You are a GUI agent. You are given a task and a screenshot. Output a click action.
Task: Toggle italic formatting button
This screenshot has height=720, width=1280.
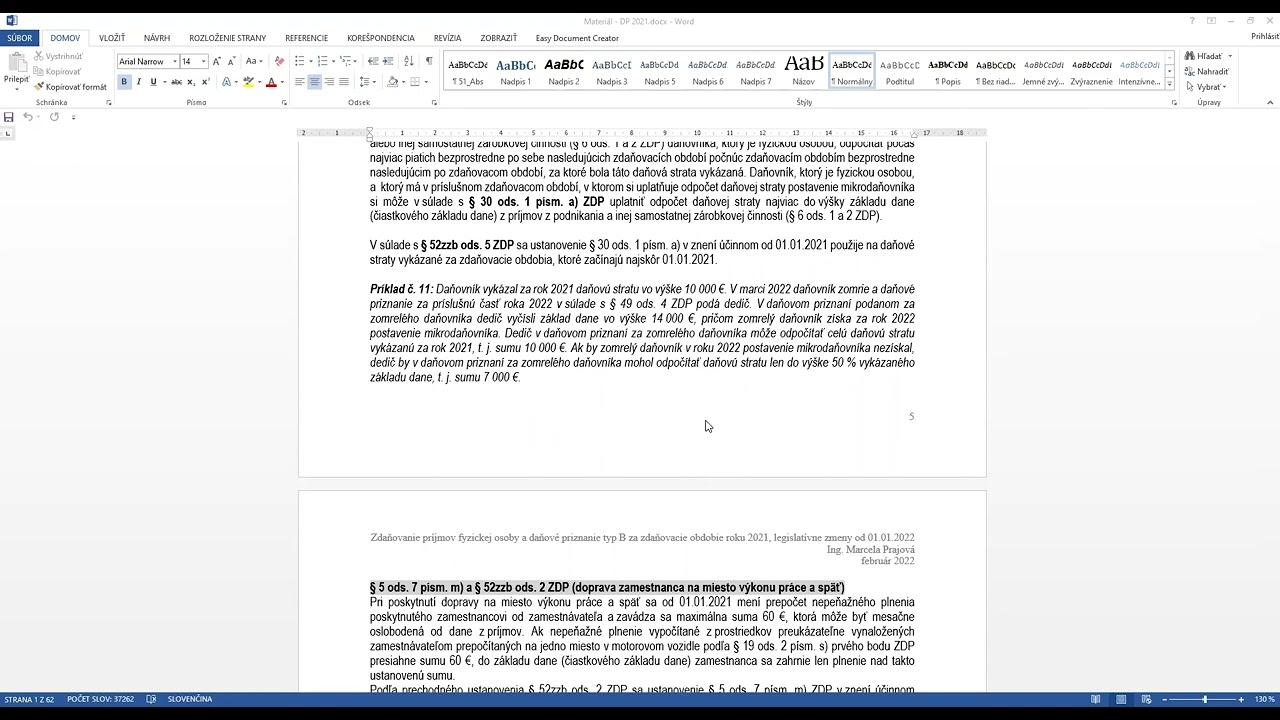[139, 82]
